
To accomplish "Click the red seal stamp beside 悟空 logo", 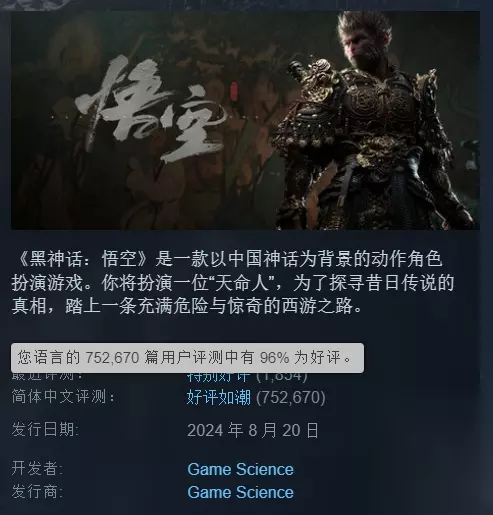I will click(234, 91).
